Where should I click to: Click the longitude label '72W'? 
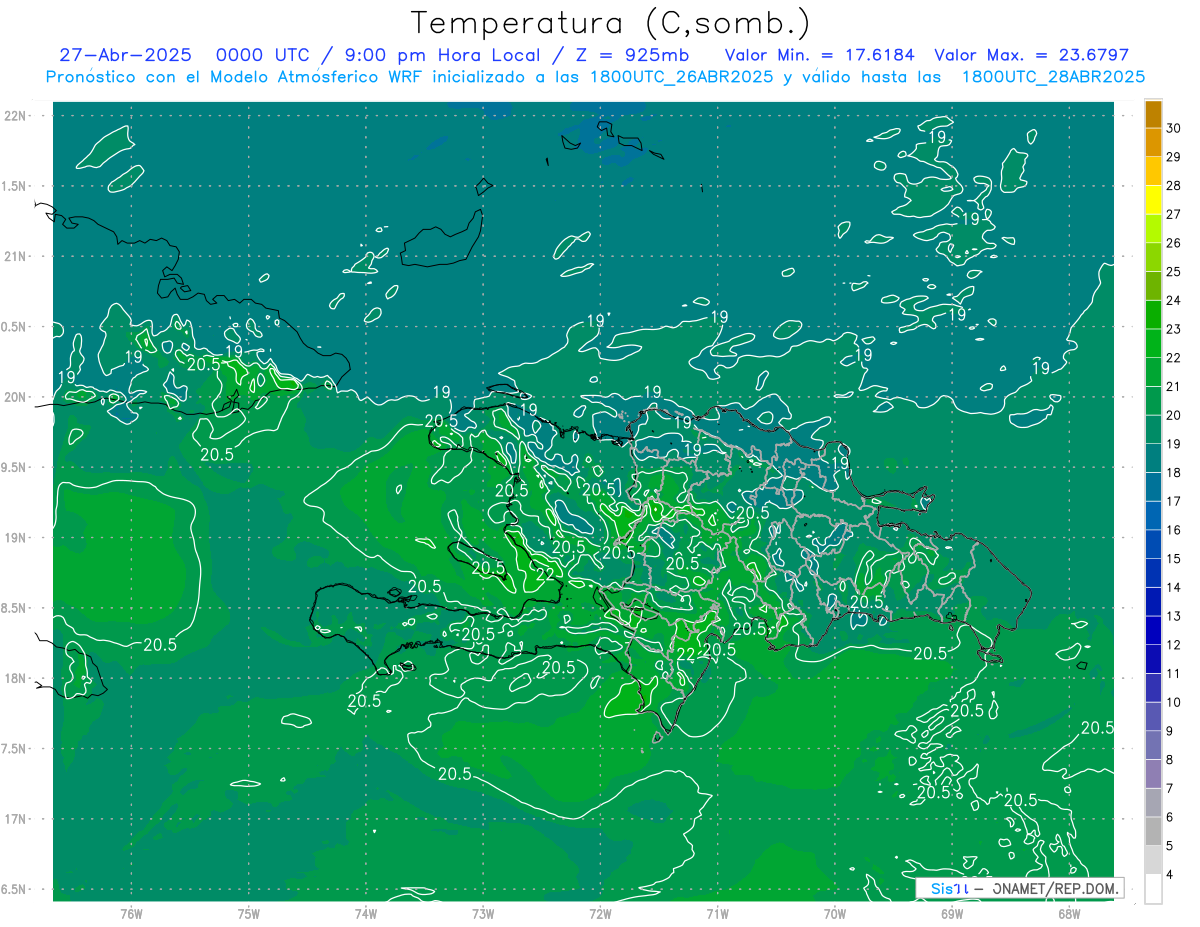click(600, 913)
